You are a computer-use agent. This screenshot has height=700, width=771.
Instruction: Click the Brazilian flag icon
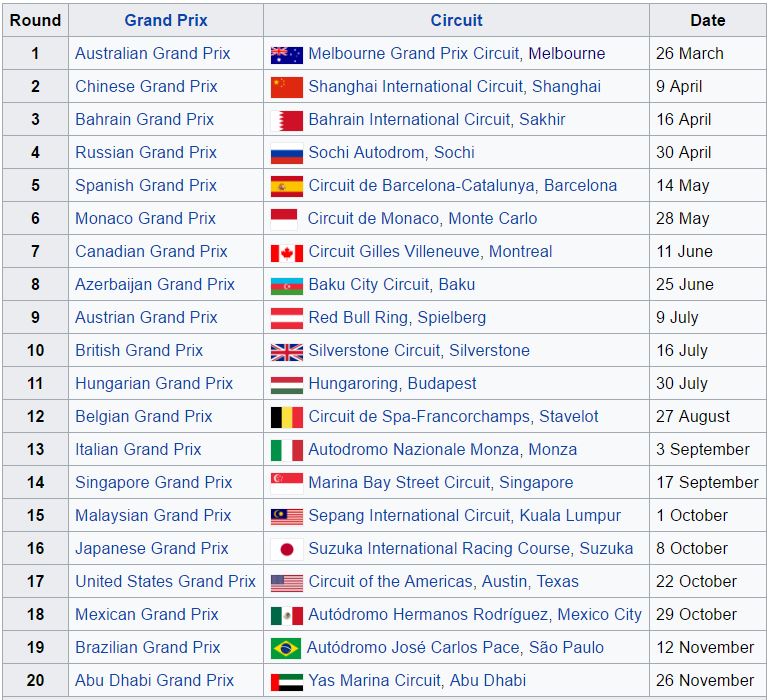click(286, 648)
